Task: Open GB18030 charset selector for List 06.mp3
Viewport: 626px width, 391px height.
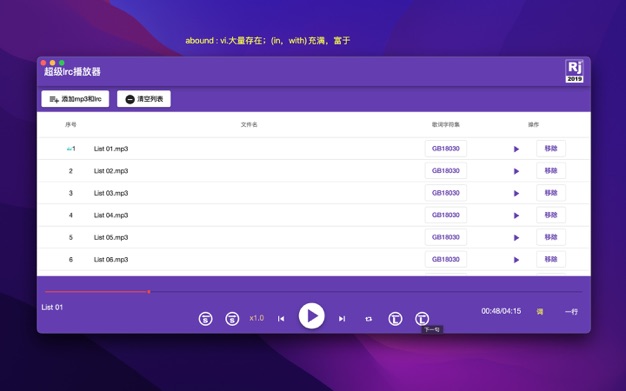Action: (x=446, y=259)
